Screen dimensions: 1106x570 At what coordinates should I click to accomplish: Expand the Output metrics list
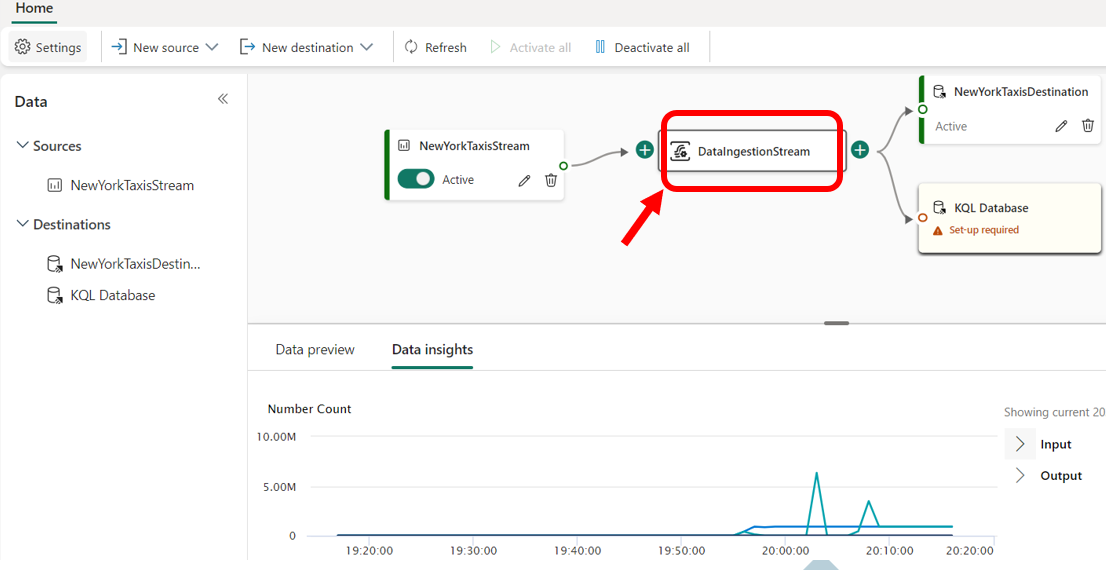pyautogui.click(x=1020, y=475)
